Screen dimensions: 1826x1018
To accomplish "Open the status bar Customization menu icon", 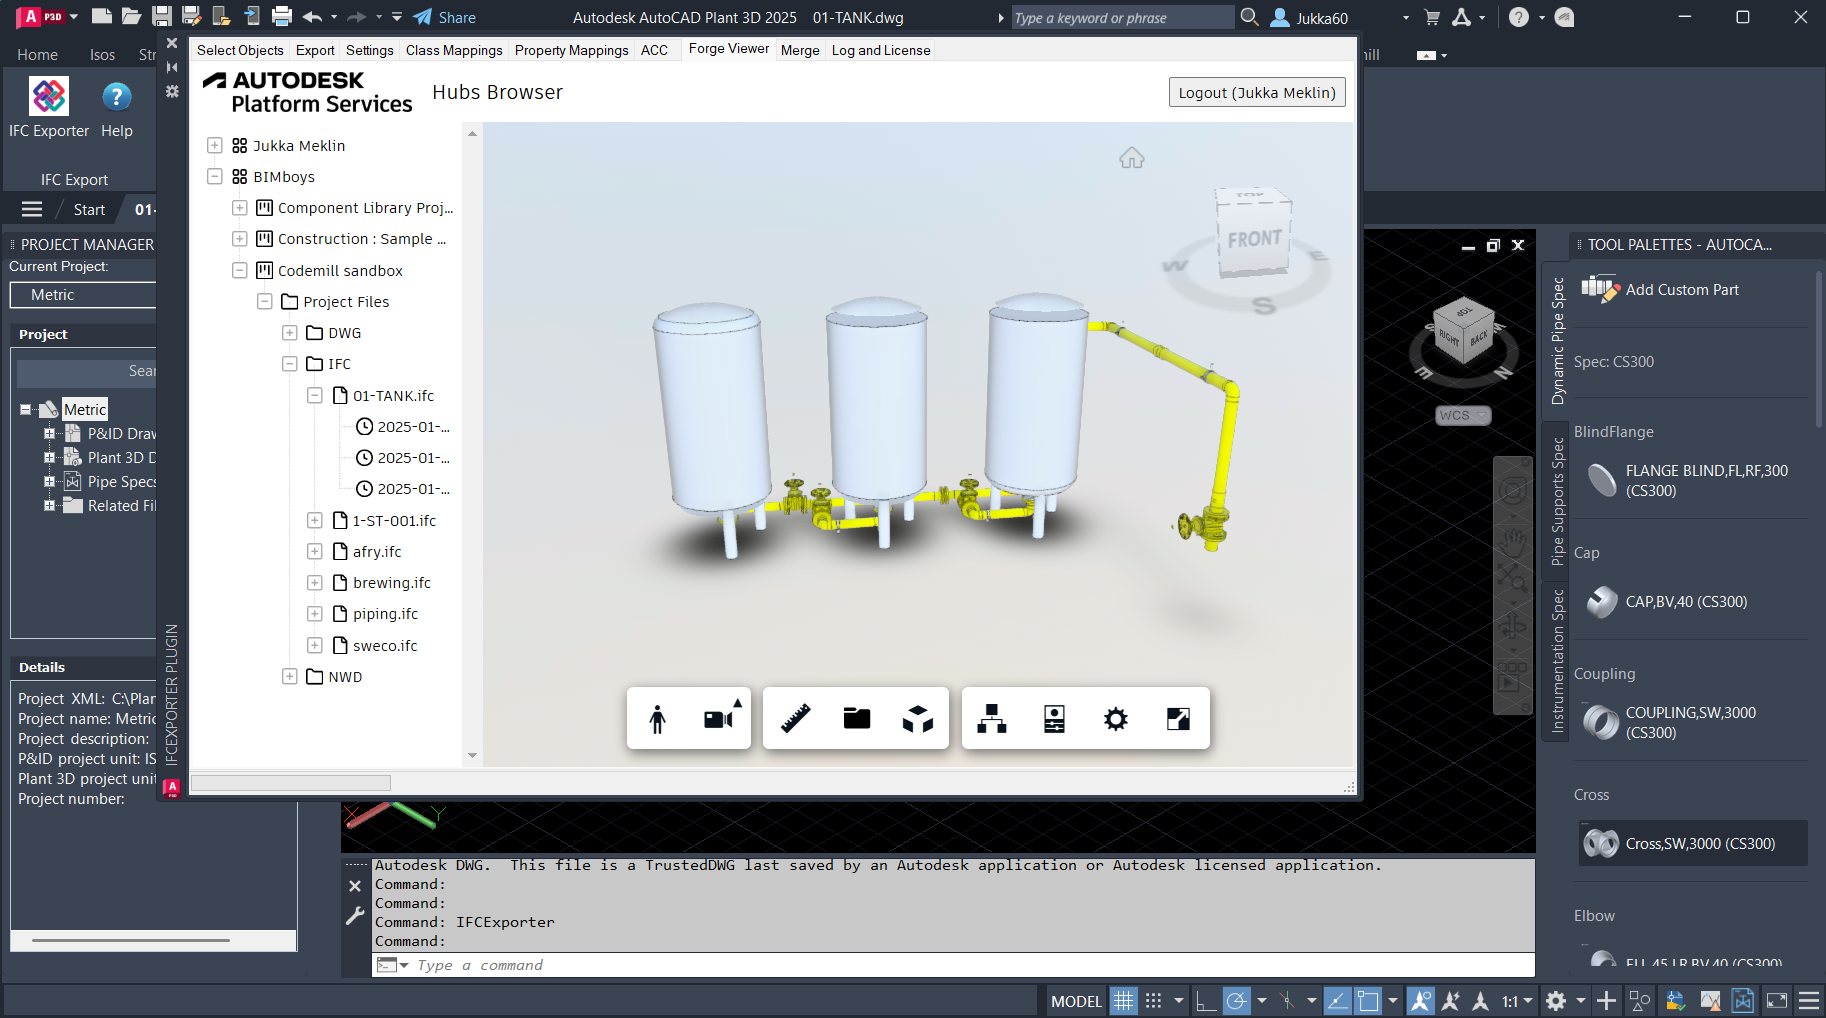I will tap(1809, 1001).
